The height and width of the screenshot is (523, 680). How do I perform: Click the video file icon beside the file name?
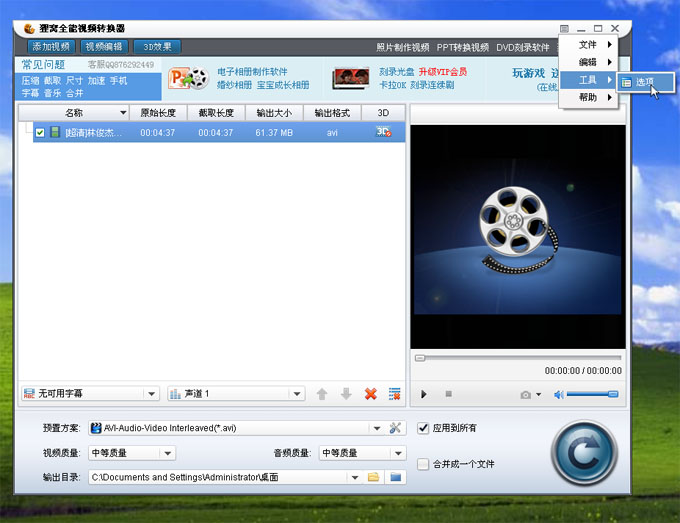[x=55, y=132]
